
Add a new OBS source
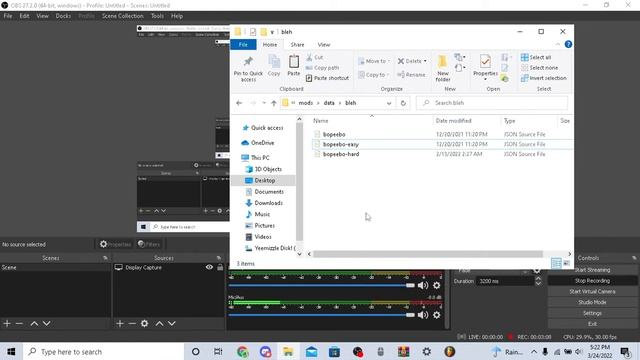pyautogui.click(x=120, y=323)
